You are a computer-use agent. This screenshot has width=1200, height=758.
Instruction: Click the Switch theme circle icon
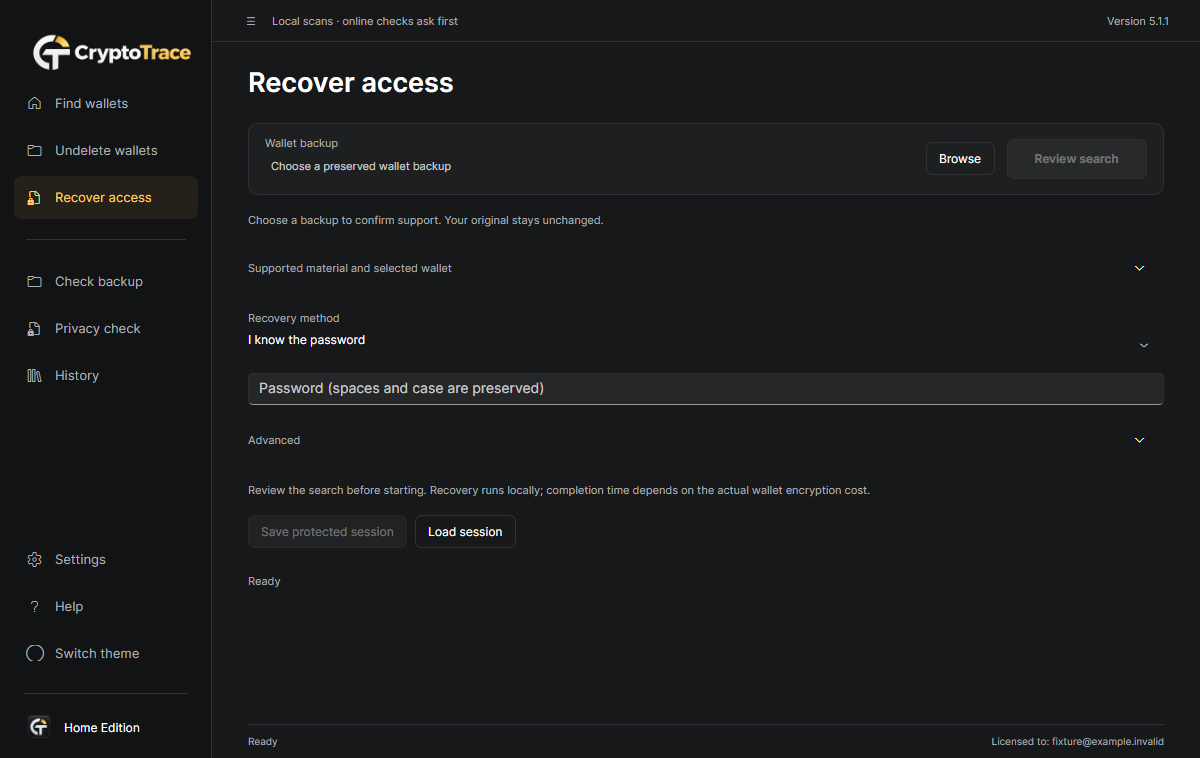35,653
